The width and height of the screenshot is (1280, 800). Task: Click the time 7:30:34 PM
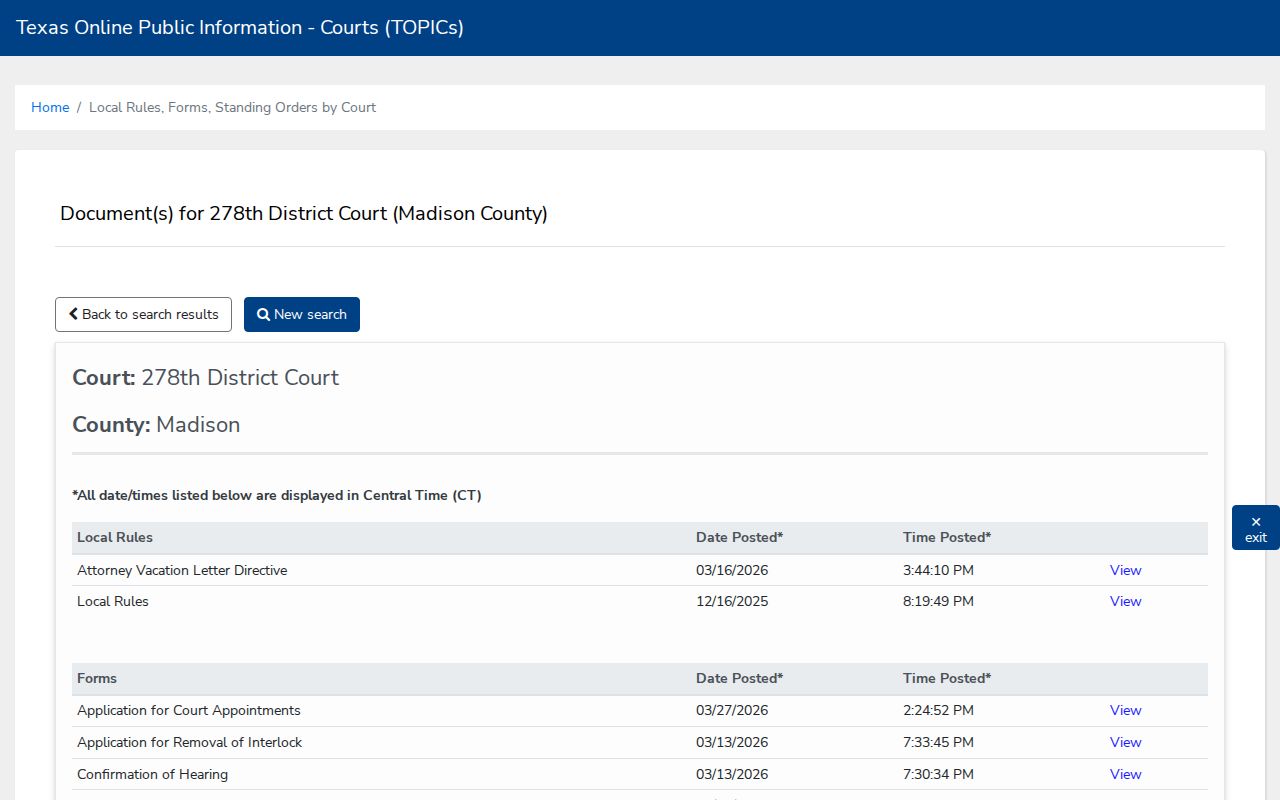[938, 774]
